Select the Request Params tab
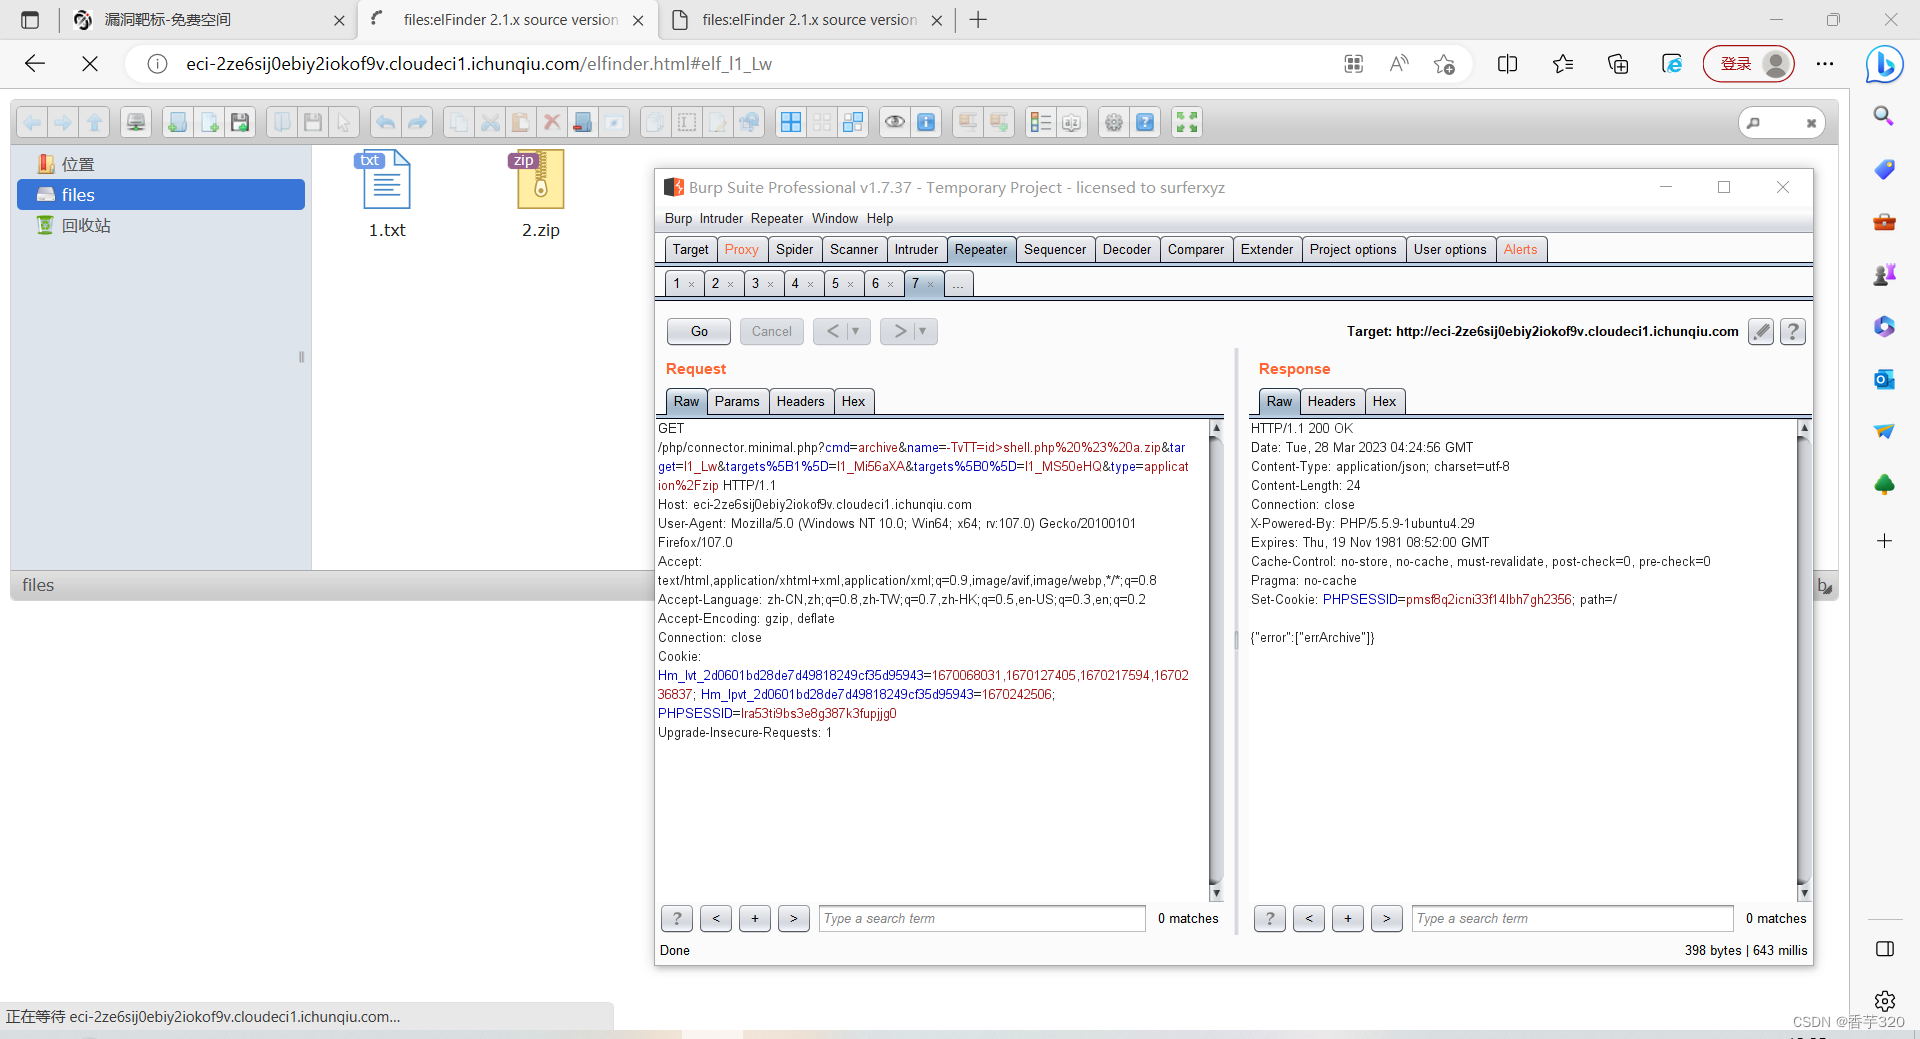1920x1039 pixels. coord(738,402)
